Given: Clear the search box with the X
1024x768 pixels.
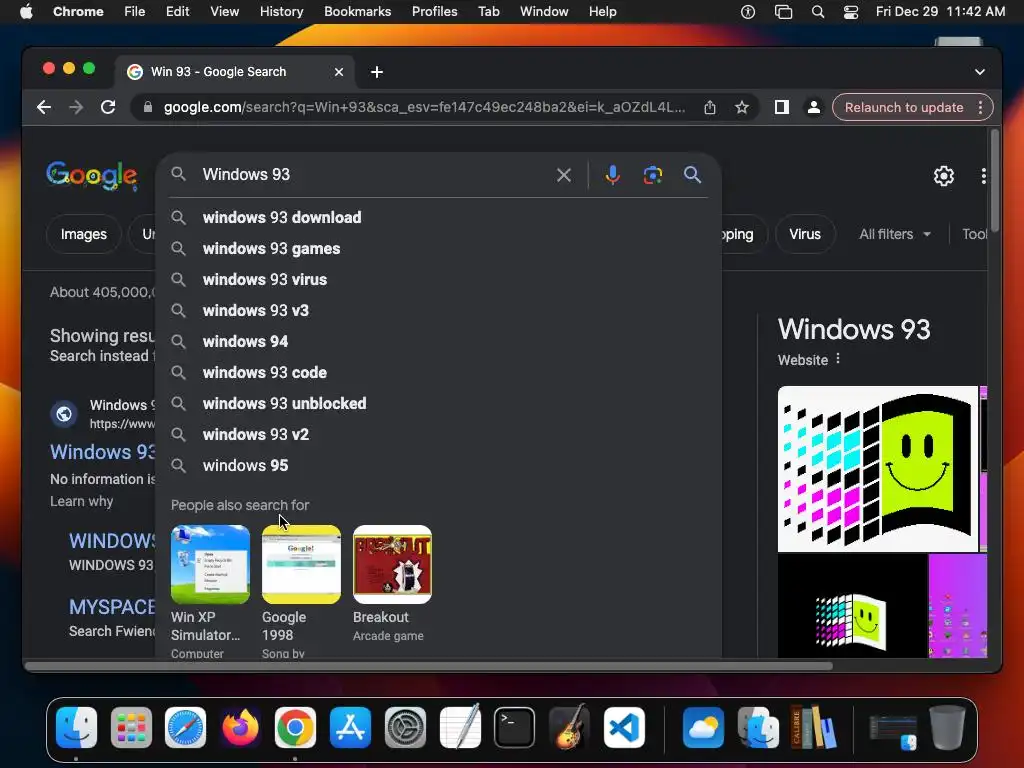Looking at the screenshot, I should tap(564, 174).
